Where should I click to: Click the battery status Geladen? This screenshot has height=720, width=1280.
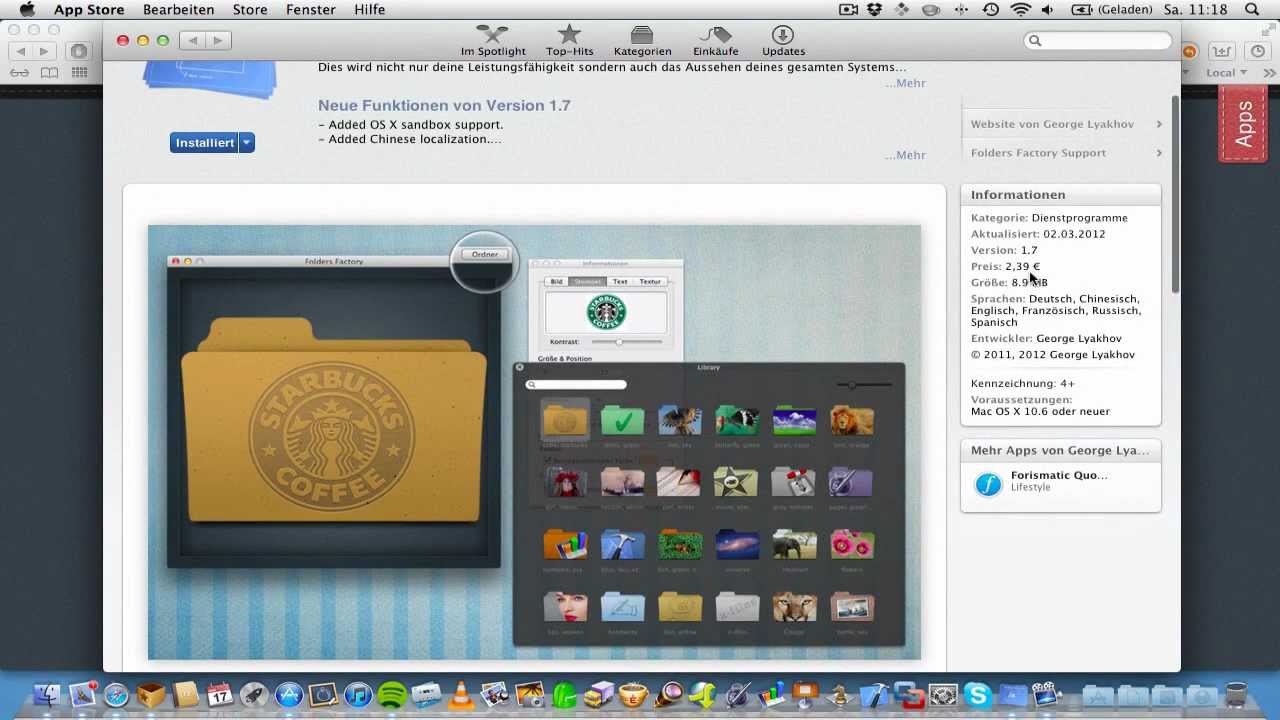(1111, 9)
